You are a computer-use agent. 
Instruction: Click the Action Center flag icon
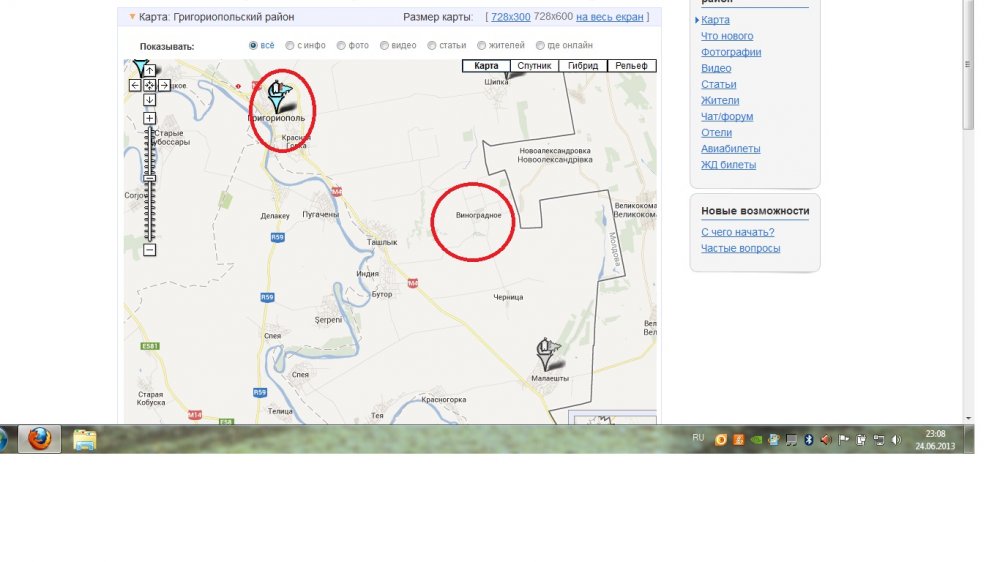[843, 440]
